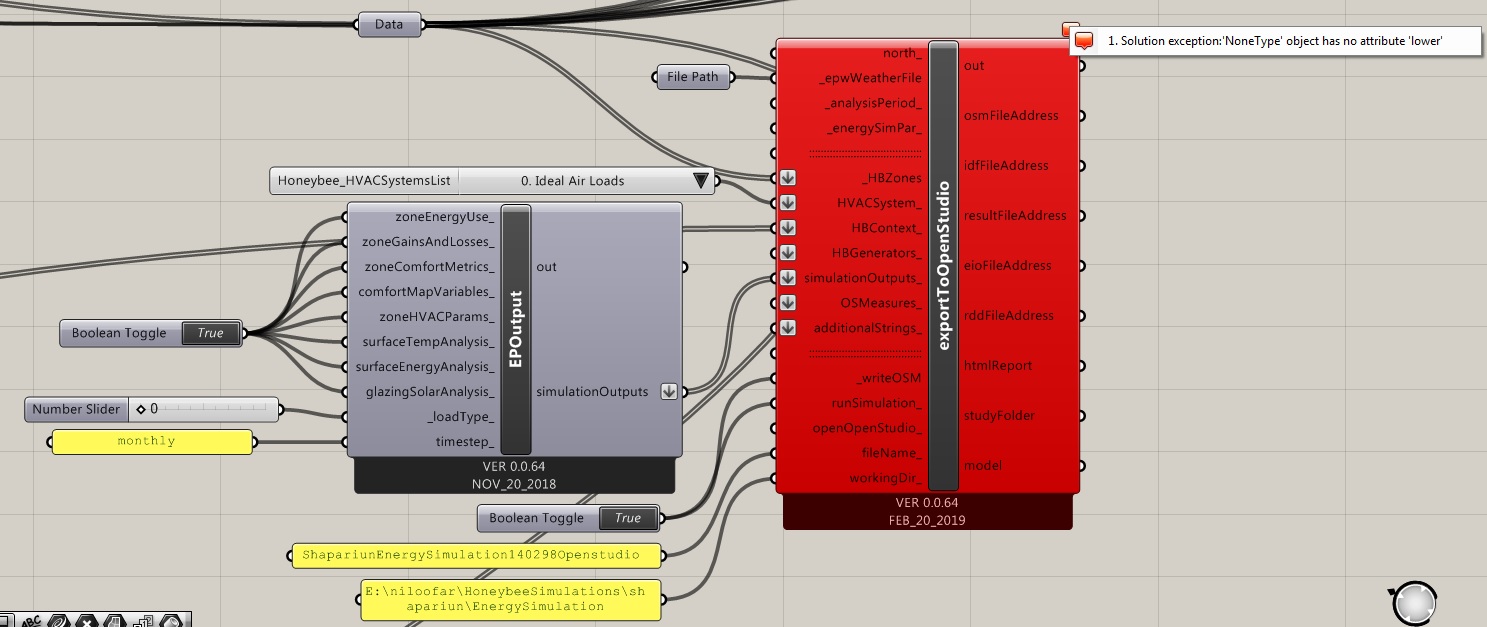
Task: Click the additionalStrings_ input arrow icon
Action: pyautogui.click(x=788, y=328)
